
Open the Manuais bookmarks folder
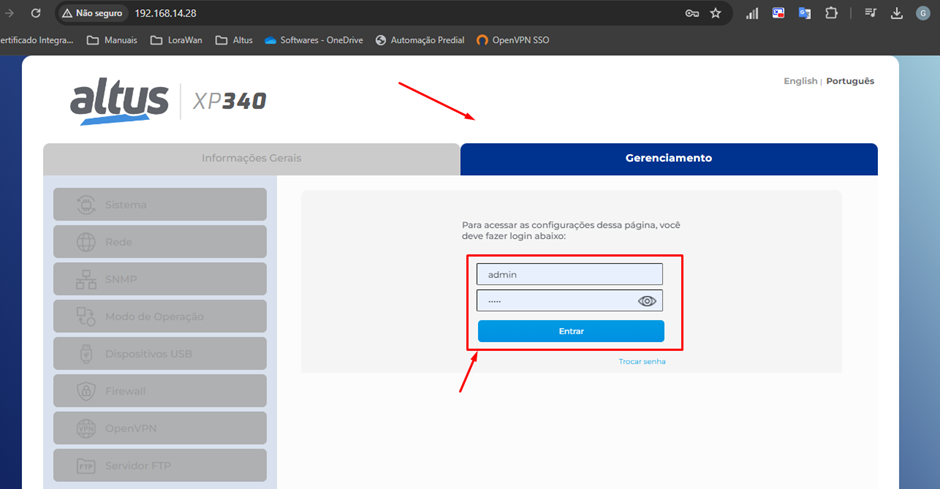(113, 40)
